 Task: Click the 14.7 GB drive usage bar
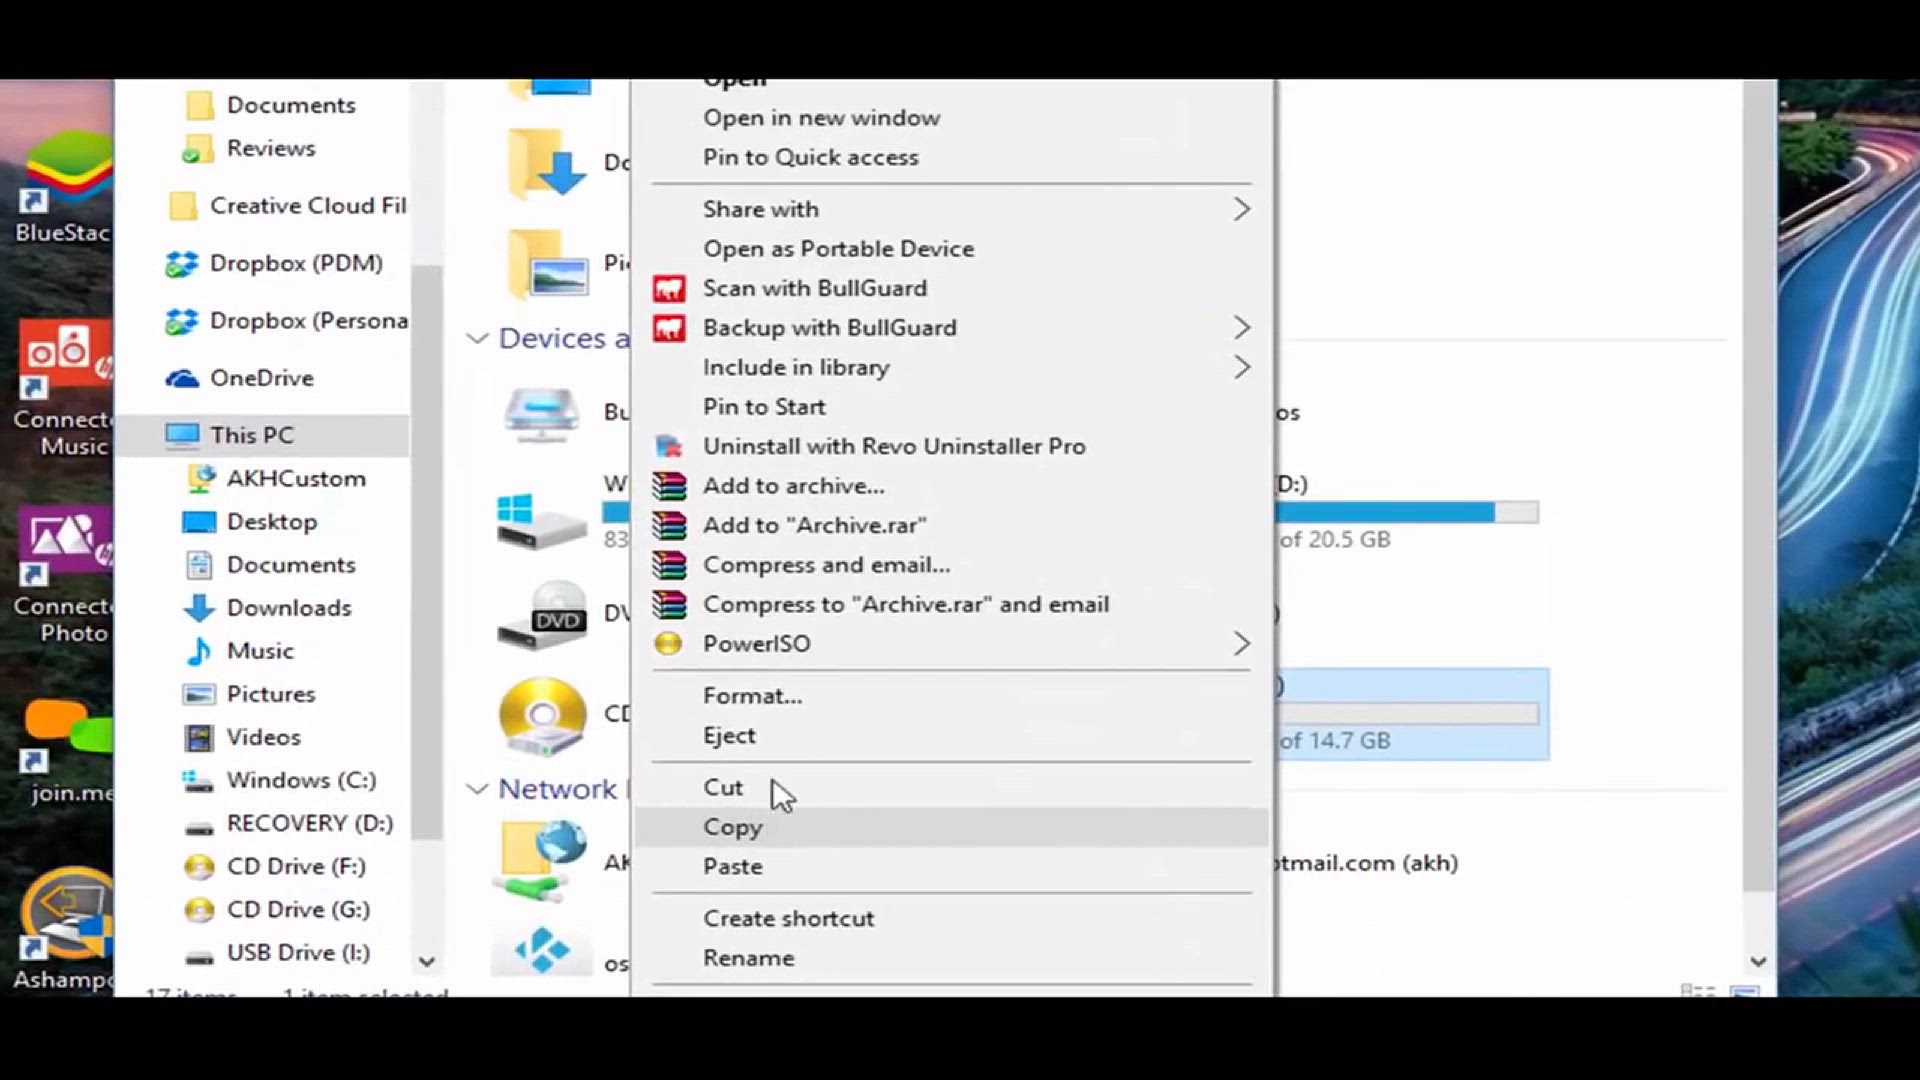(x=1408, y=713)
